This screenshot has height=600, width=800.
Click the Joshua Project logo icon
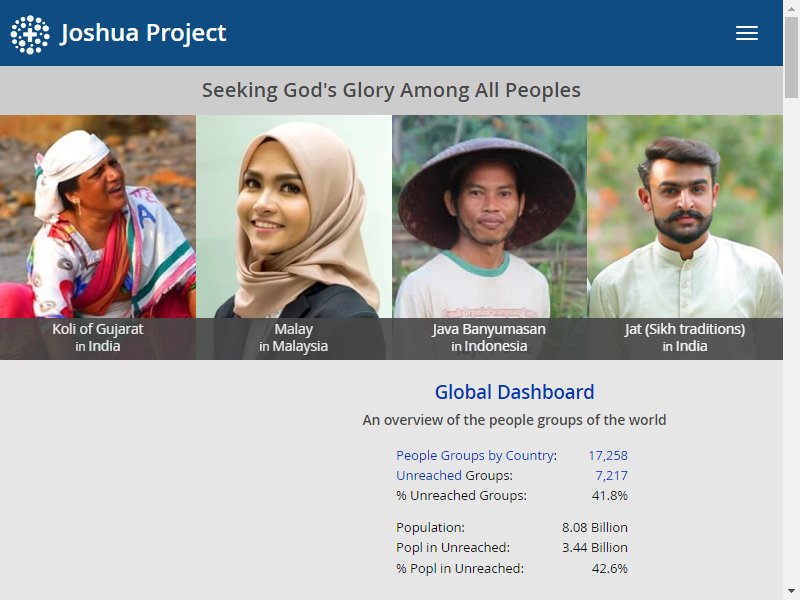pyautogui.click(x=30, y=34)
